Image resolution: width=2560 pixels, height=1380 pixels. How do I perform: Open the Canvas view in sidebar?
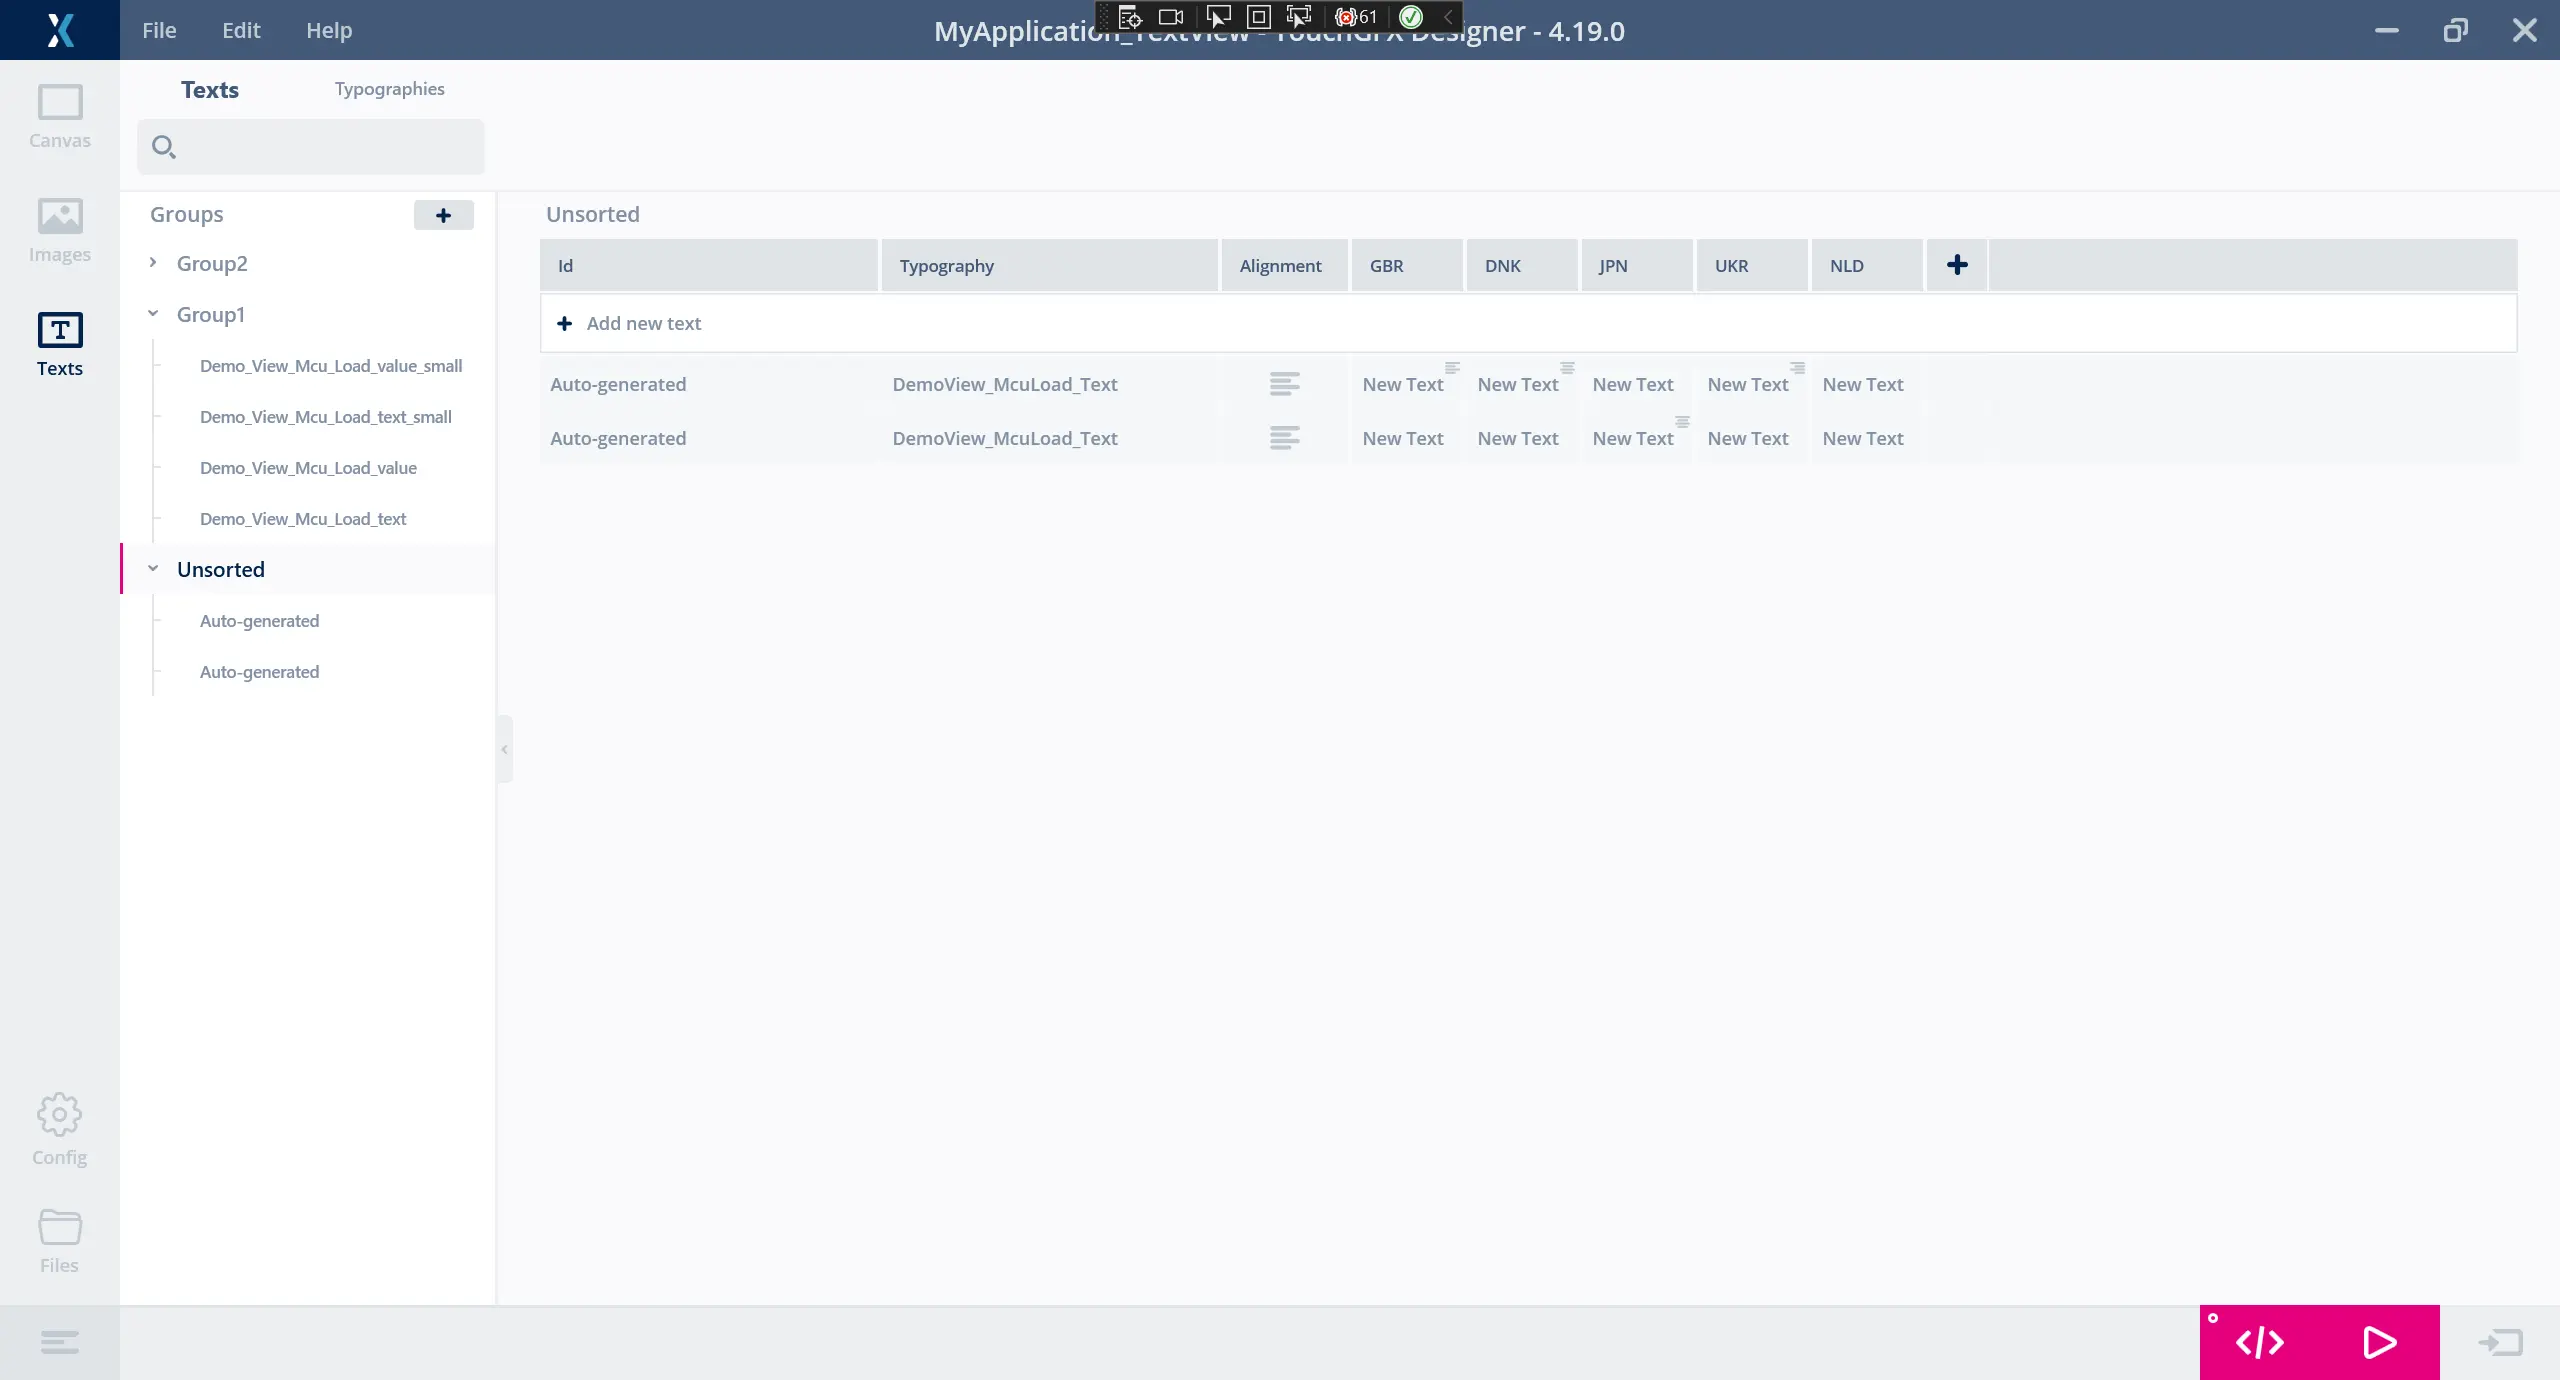pyautogui.click(x=59, y=116)
